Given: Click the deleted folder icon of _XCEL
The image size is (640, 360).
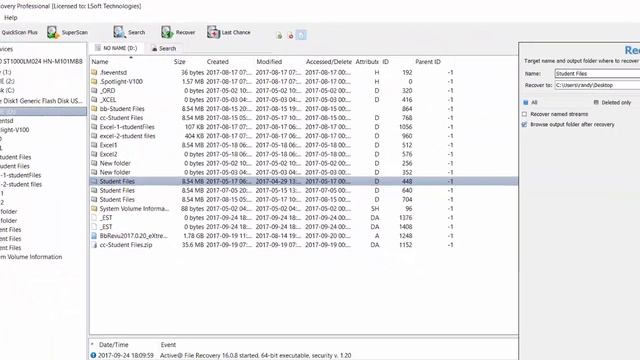Looking at the screenshot, I should (94, 99).
